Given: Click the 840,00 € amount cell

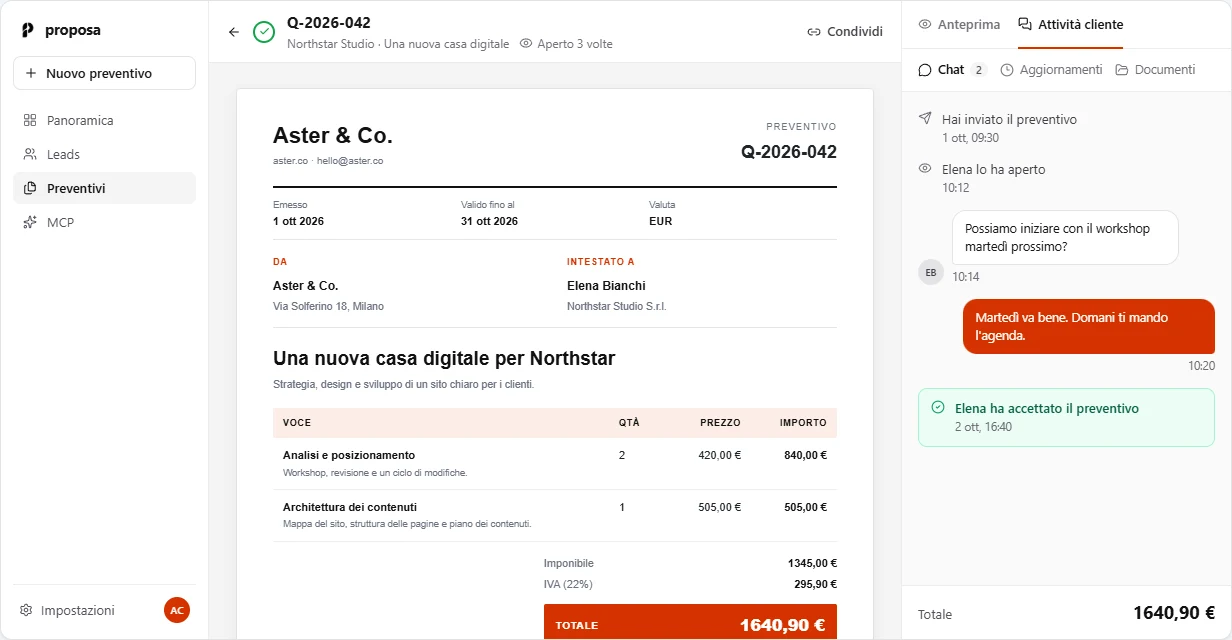Looking at the screenshot, I should (805, 455).
